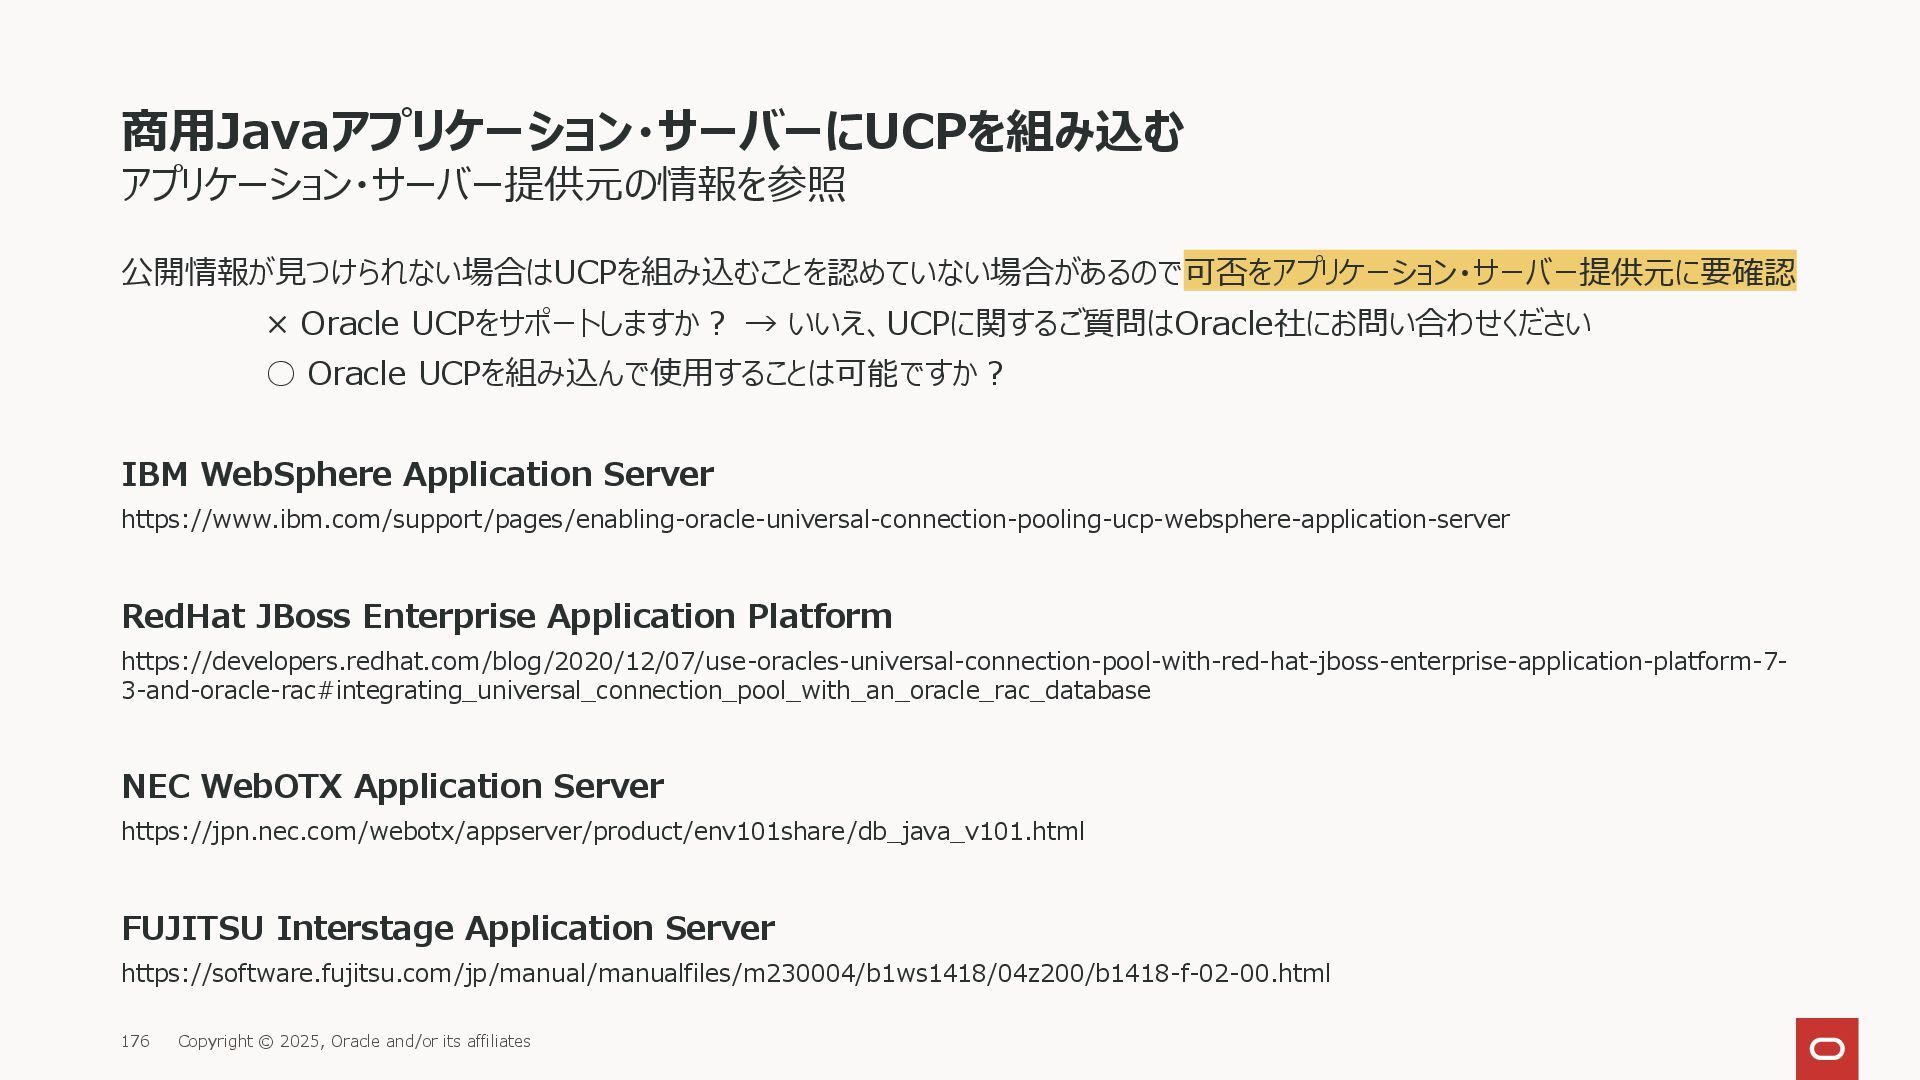Click the page number 176
The width and height of the screenshot is (1920, 1080).
(x=135, y=1041)
